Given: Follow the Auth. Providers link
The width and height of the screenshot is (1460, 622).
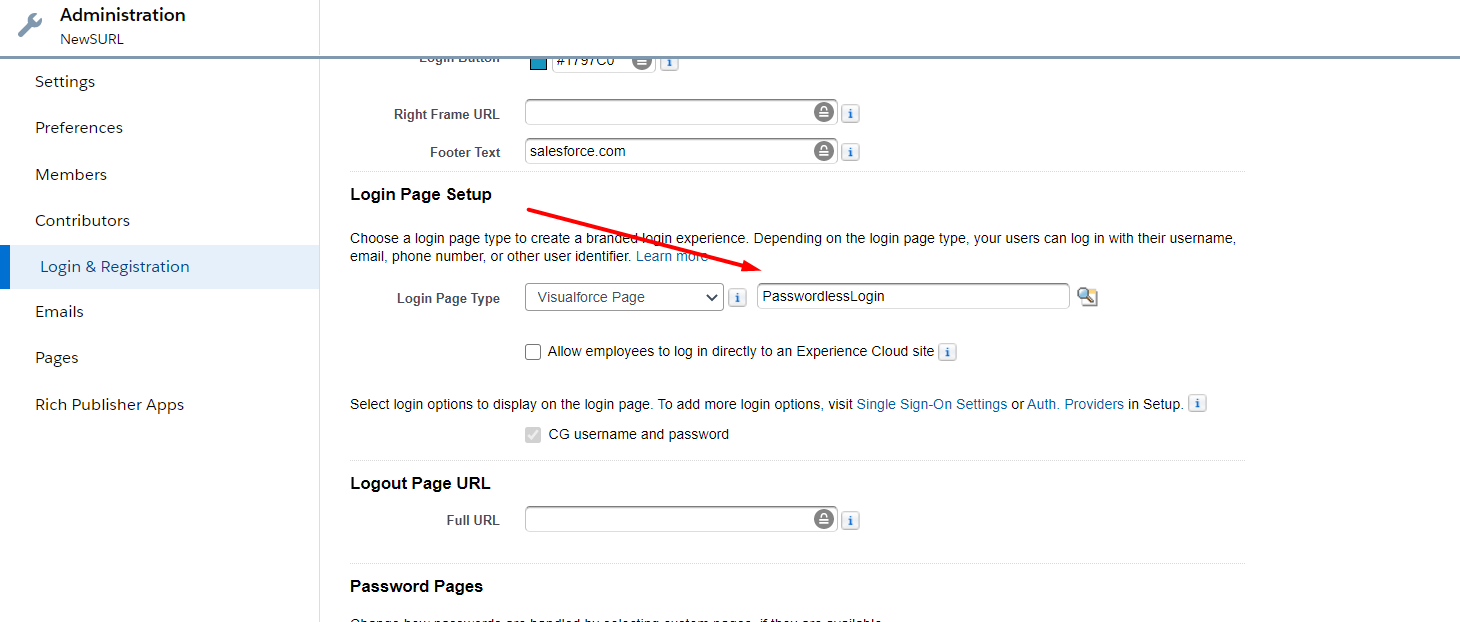Looking at the screenshot, I should pos(1075,404).
